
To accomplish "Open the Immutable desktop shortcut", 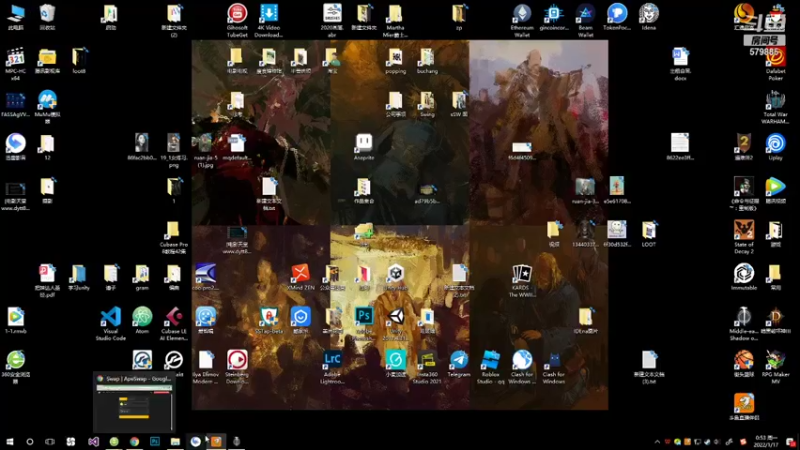I will pos(743,277).
